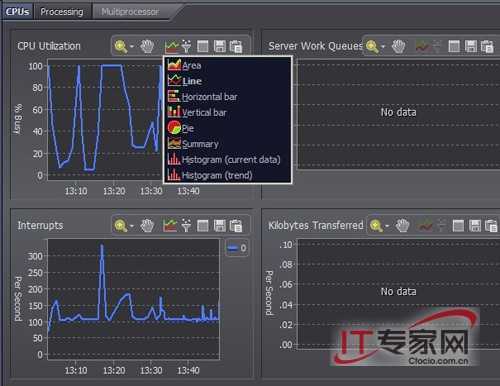
Task: Click No data text in Kilobytes Transferred
Action: [398, 292]
